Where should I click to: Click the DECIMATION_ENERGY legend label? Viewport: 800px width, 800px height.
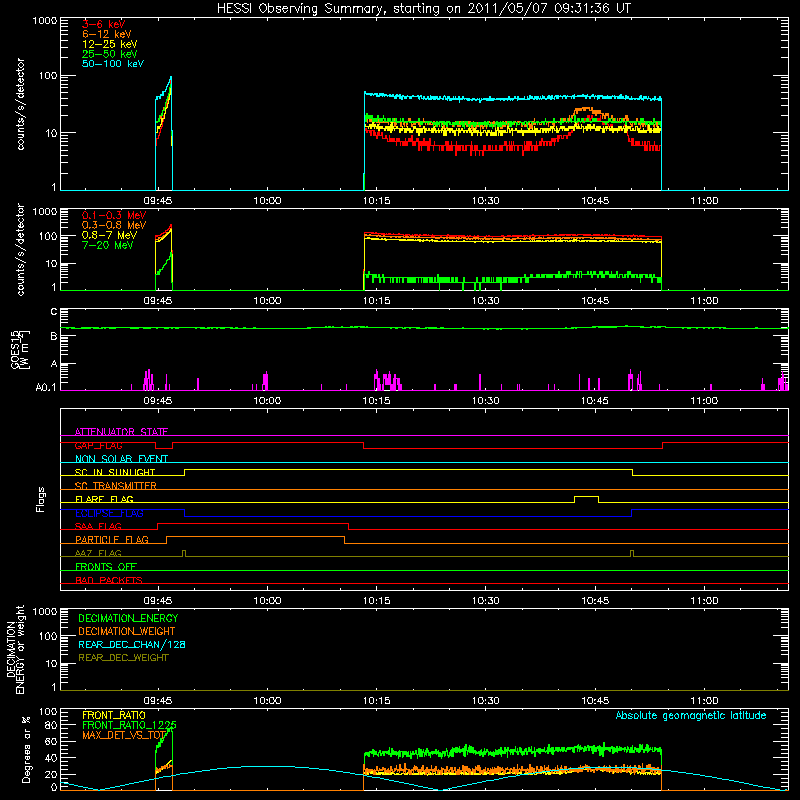pos(128,618)
